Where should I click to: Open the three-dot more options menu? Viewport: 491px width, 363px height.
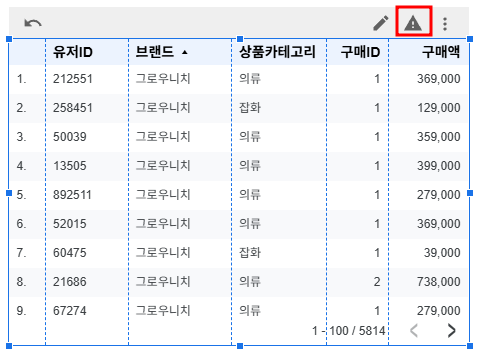coord(445,24)
